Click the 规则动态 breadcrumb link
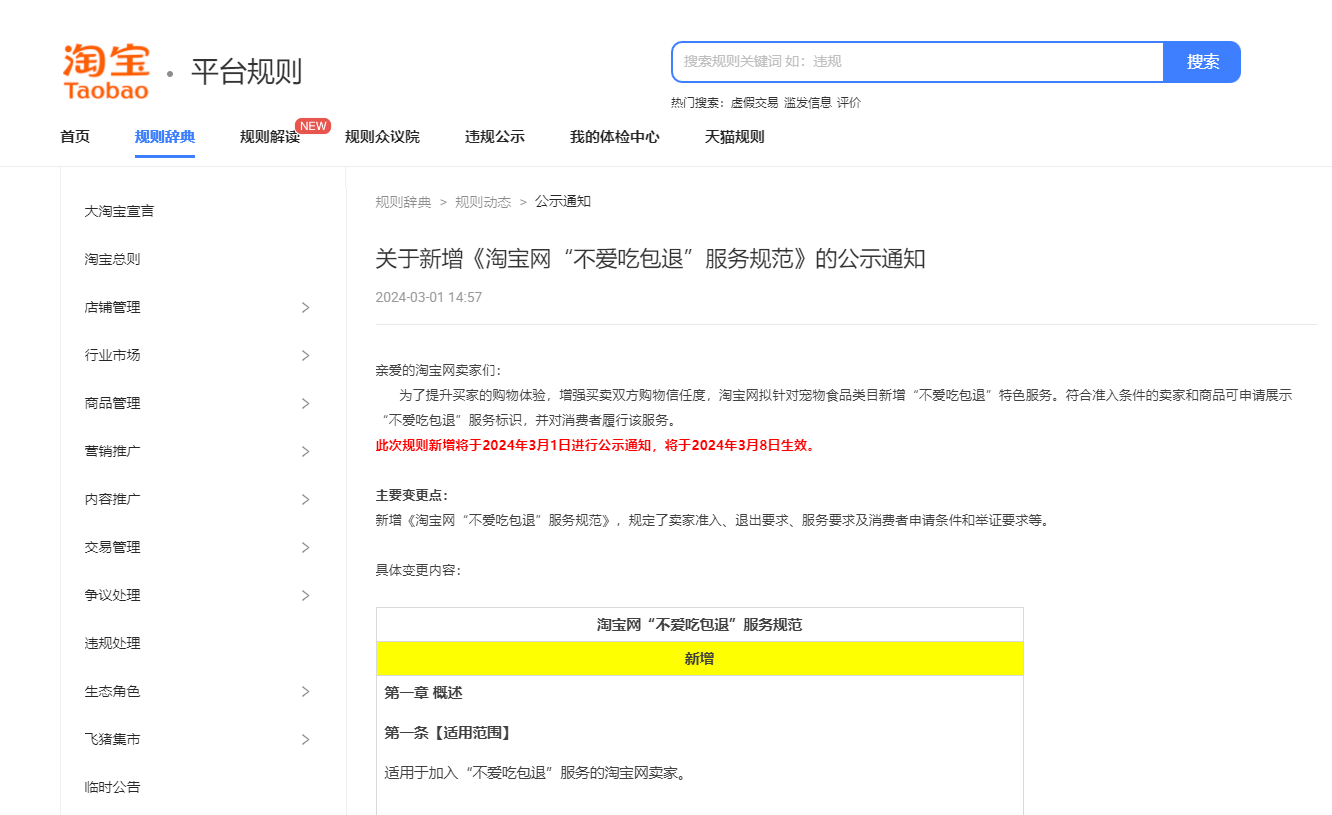This screenshot has height=815, width=1332. tap(483, 202)
